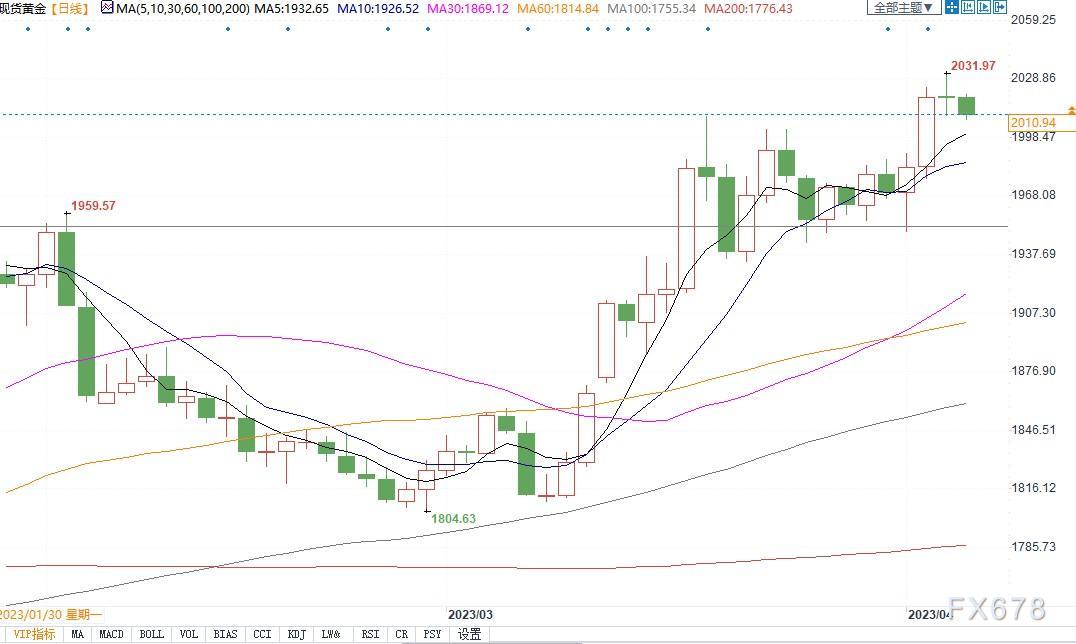1076x644 pixels.
Task: Click the MA5:1932.65 value
Action: (x=292, y=9)
